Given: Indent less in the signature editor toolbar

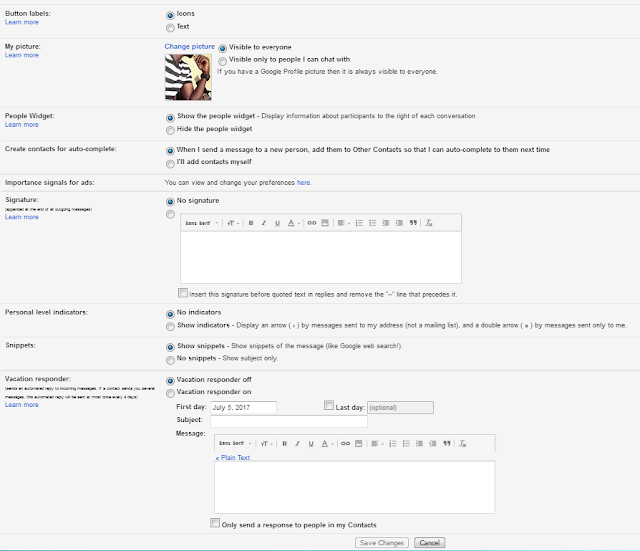Looking at the screenshot, I should (386, 223).
